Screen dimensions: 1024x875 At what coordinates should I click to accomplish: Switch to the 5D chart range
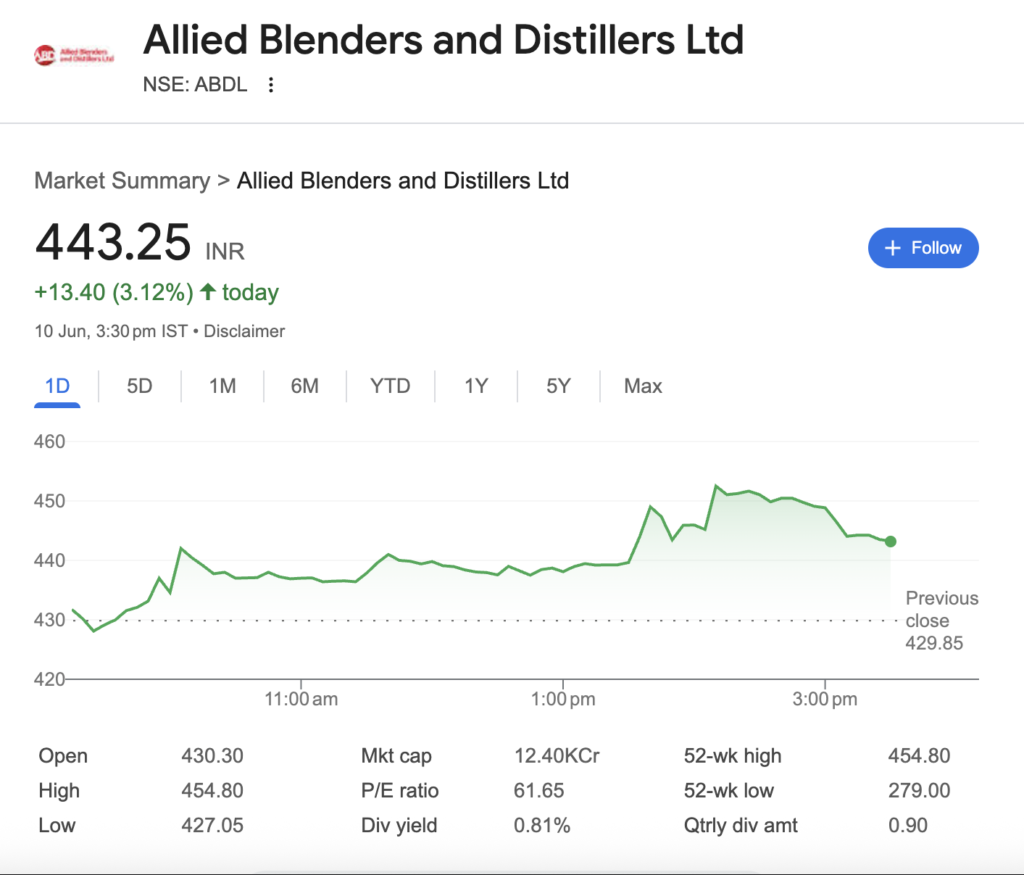(139, 386)
